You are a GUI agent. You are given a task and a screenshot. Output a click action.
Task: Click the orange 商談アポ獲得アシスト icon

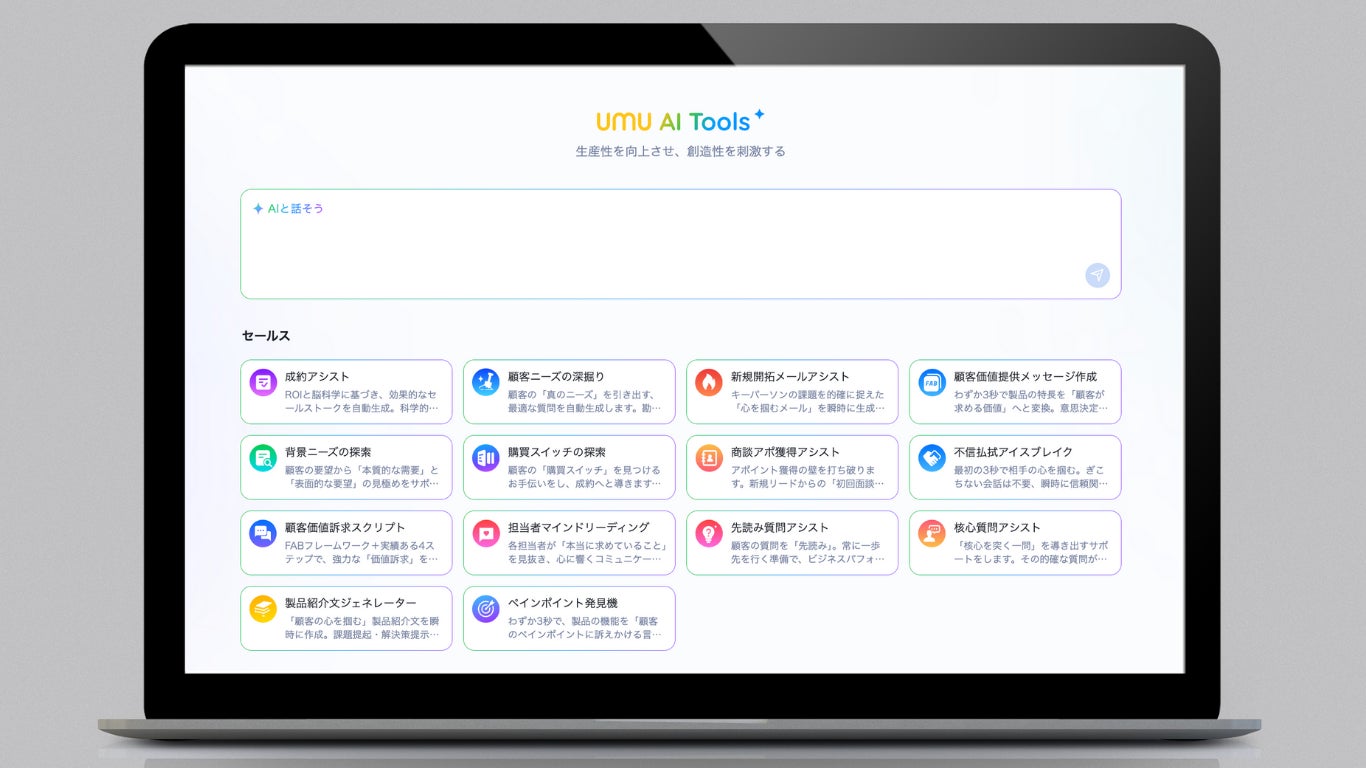(x=709, y=458)
